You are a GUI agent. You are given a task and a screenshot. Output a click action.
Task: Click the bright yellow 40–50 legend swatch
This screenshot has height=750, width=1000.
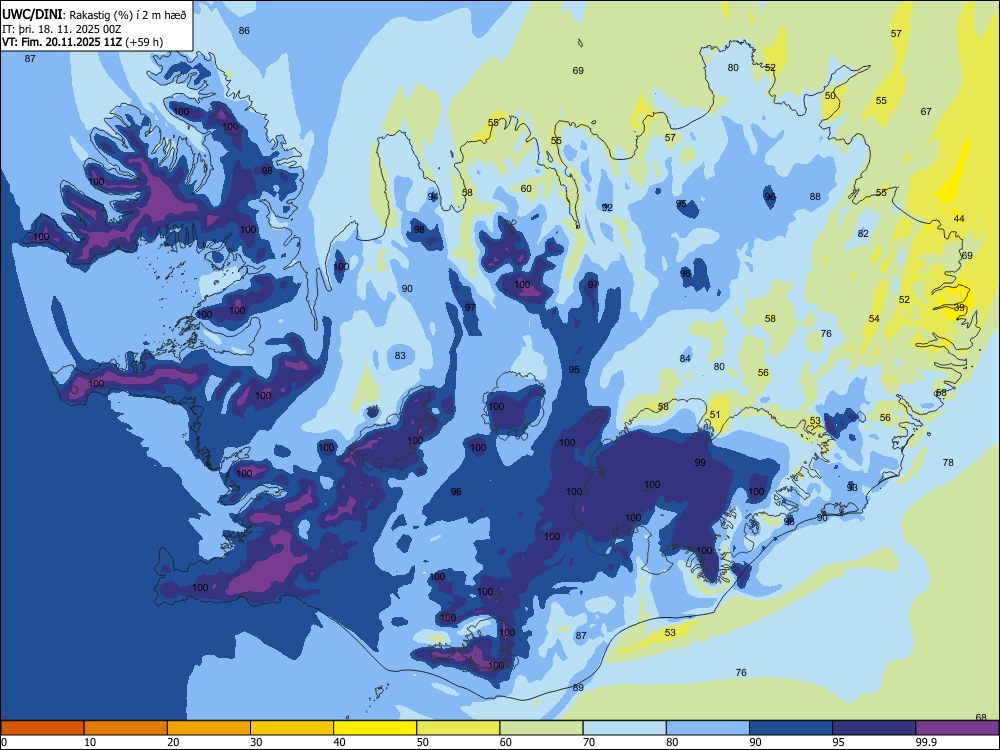[375, 728]
